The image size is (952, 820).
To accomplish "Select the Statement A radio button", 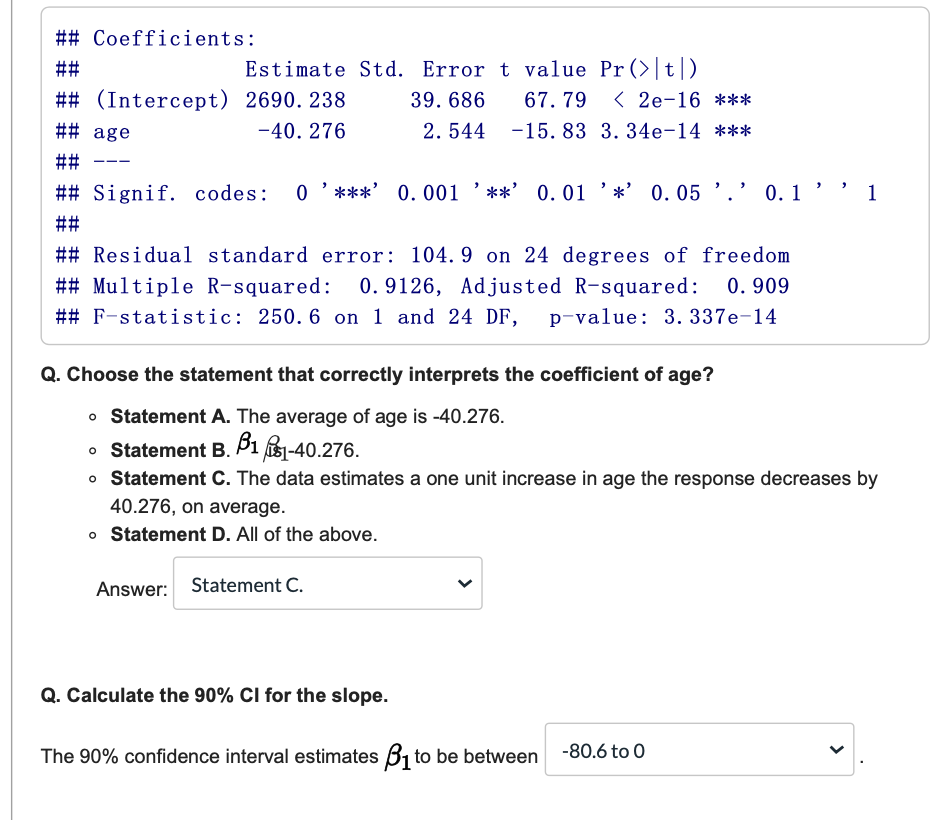I will pyautogui.click(x=91, y=417).
